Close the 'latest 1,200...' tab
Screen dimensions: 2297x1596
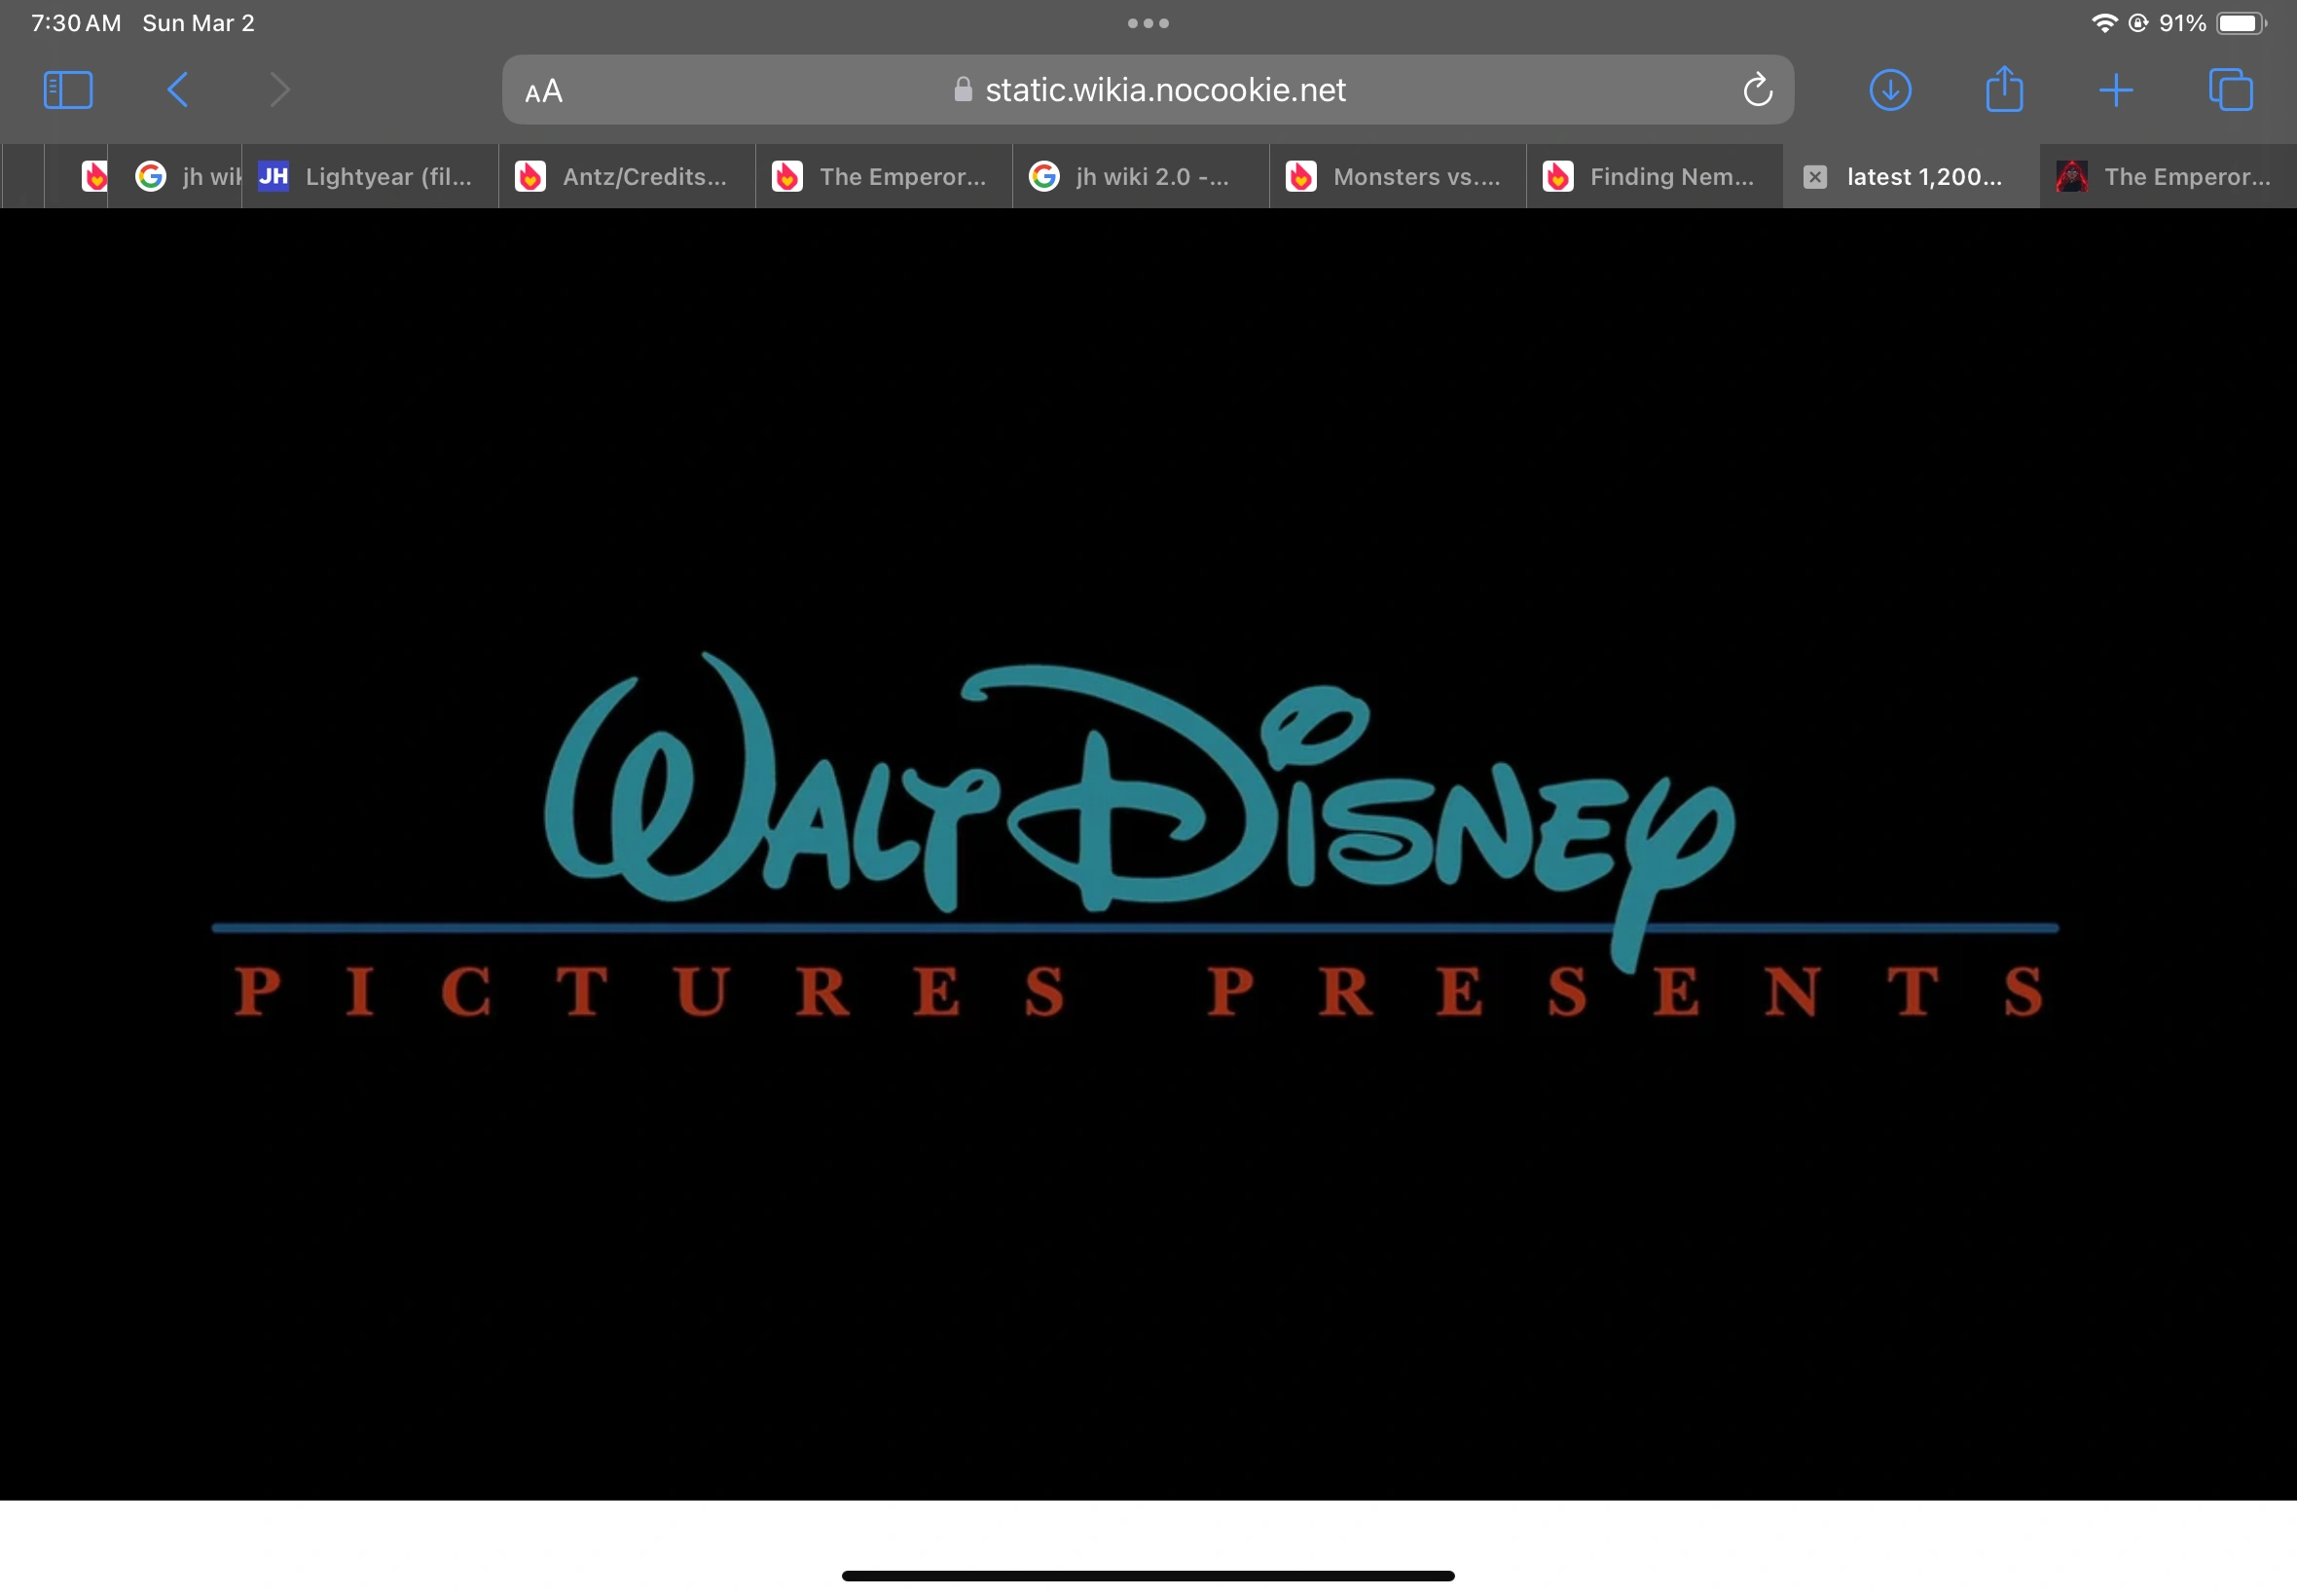(x=1814, y=177)
